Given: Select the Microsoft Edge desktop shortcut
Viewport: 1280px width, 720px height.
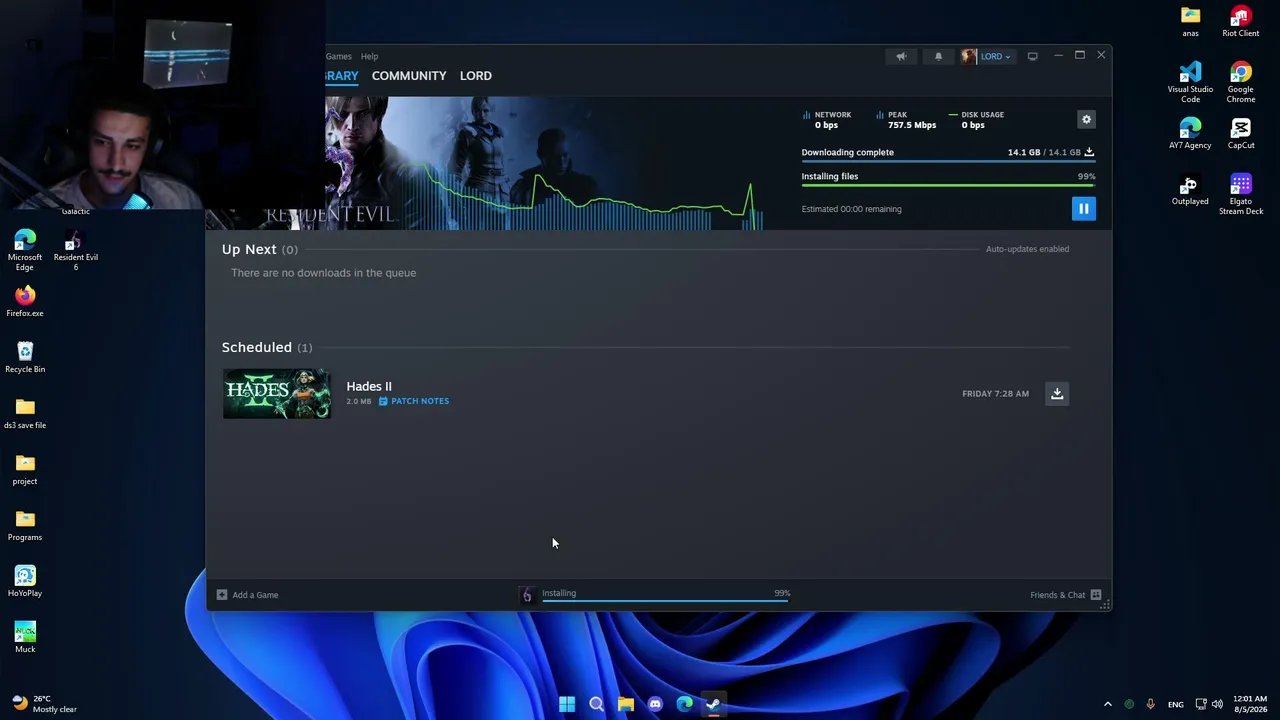Looking at the screenshot, I should (x=25, y=250).
